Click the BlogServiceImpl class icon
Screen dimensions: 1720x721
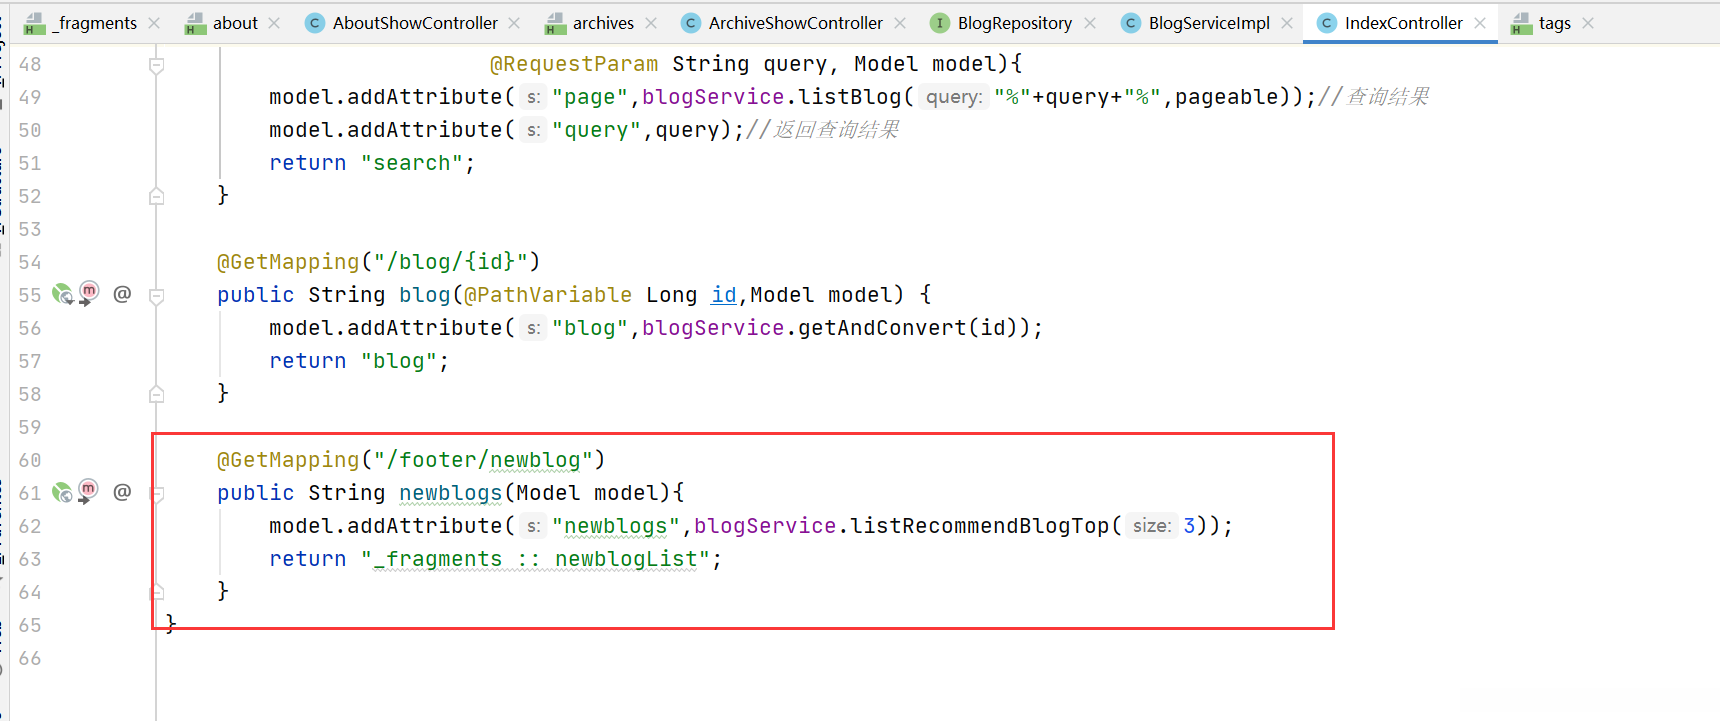tap(1130, 23)
